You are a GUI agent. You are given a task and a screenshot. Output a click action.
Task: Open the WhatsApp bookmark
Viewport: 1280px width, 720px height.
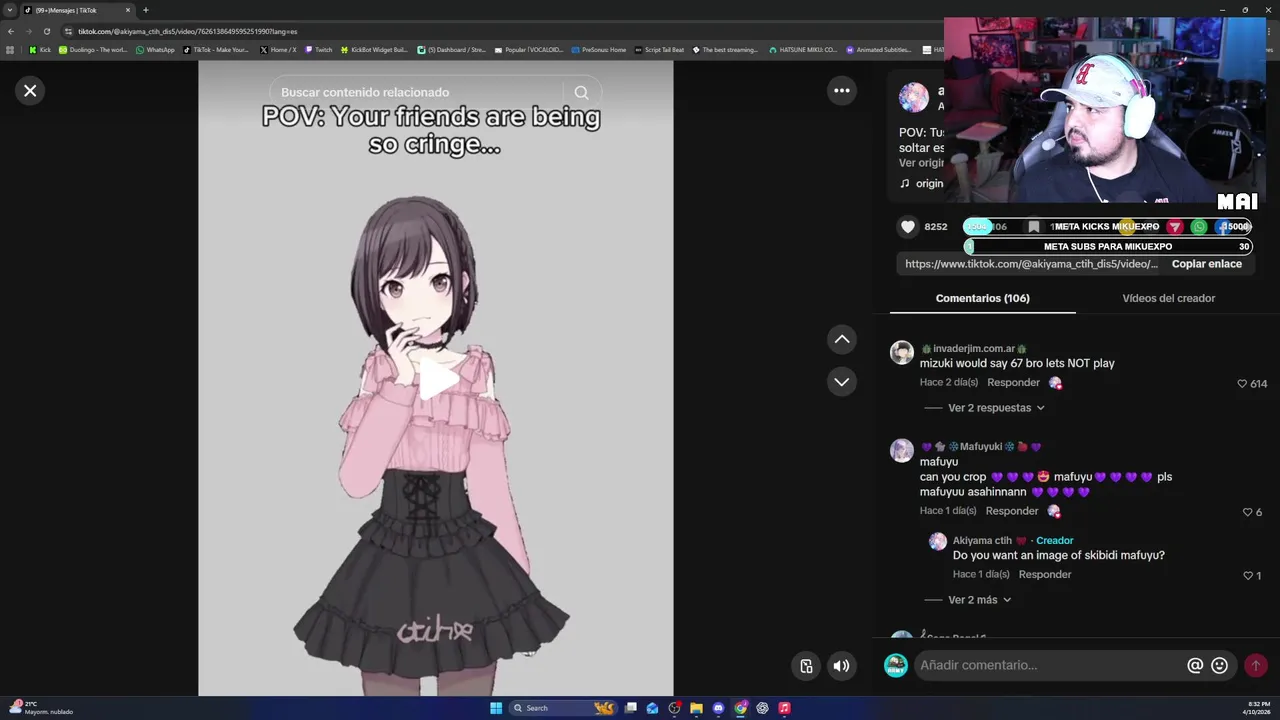click(155, 49)
